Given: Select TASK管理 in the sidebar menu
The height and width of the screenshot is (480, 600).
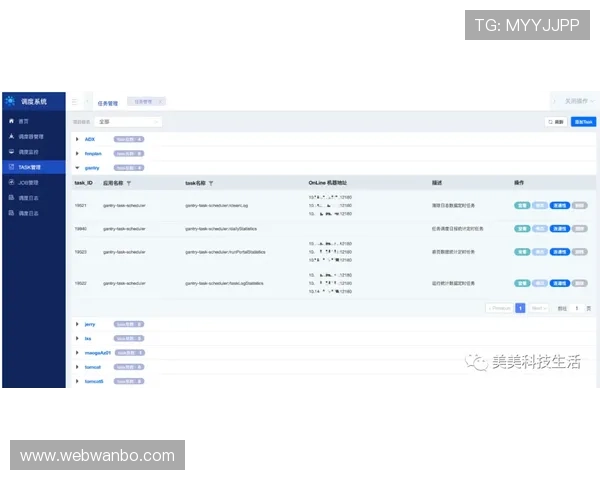Looking at the screenshot, I should point(30,167).
